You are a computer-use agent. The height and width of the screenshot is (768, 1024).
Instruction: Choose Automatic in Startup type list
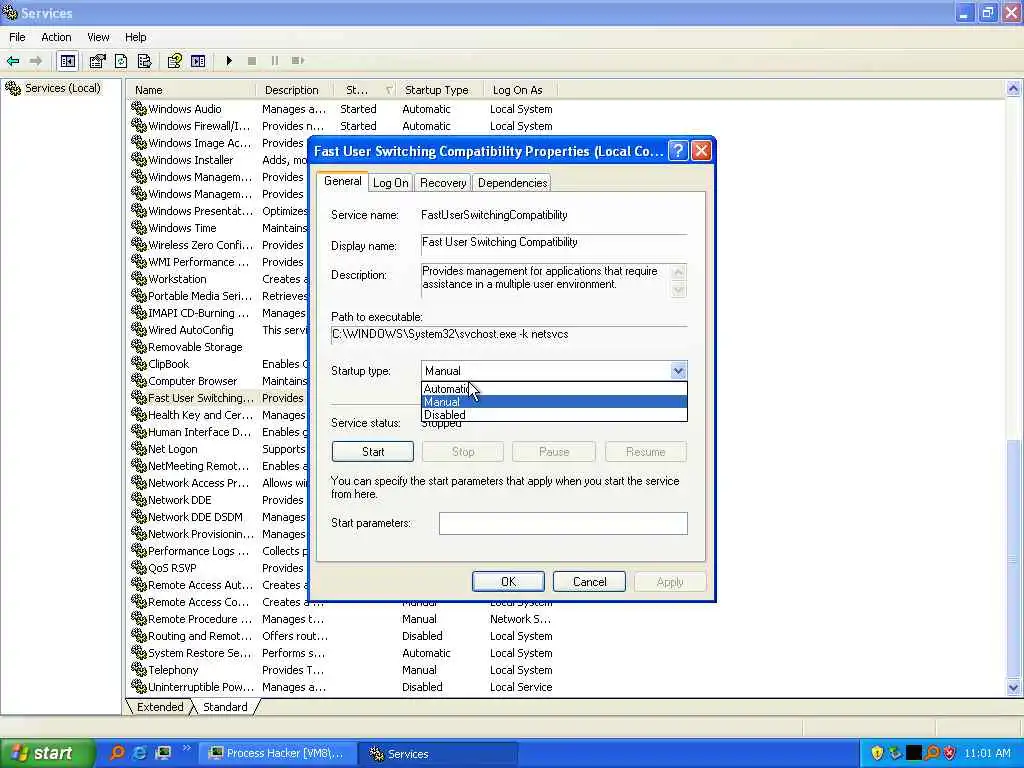pos(554,389)
